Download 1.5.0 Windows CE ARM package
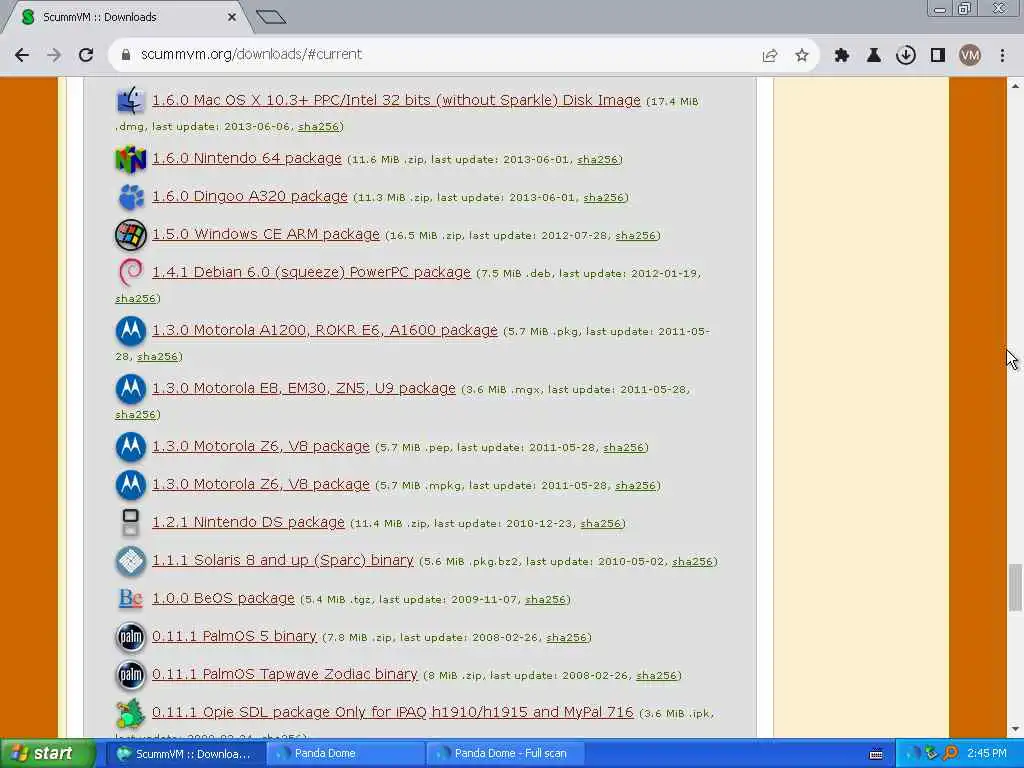The height and width of the screenshot is (768, 1024). point(265,234)
